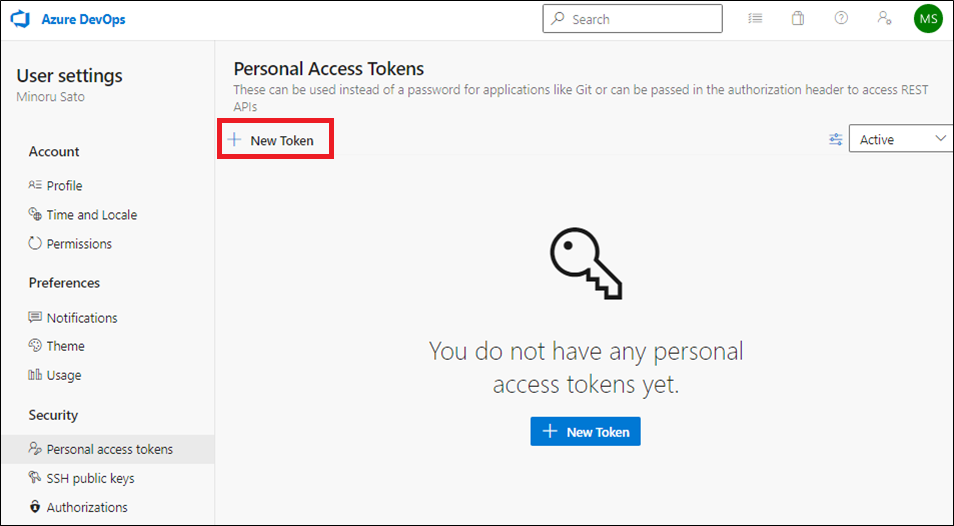Viewport: 954px width, 526px height.
Task: Click the blue New Token button
Action: (x=585, y=432)
